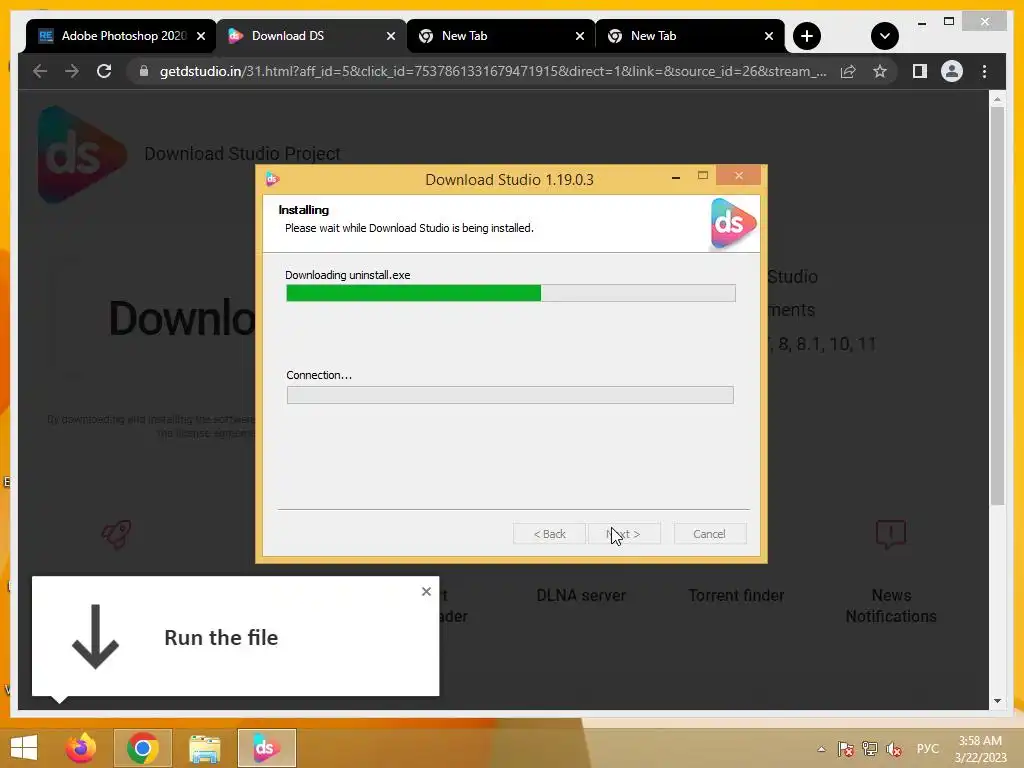Go back to previous page
The height and width of the screenshot is (768, 1024).
(x=40, y=71)
